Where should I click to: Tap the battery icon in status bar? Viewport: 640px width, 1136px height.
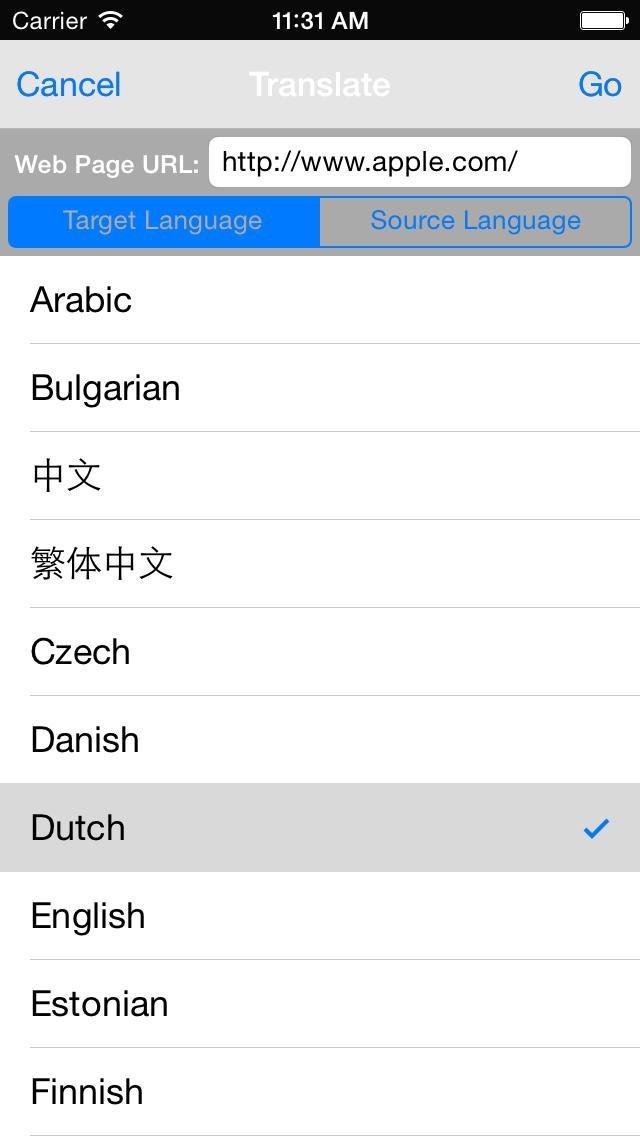(x=603, y=20)
